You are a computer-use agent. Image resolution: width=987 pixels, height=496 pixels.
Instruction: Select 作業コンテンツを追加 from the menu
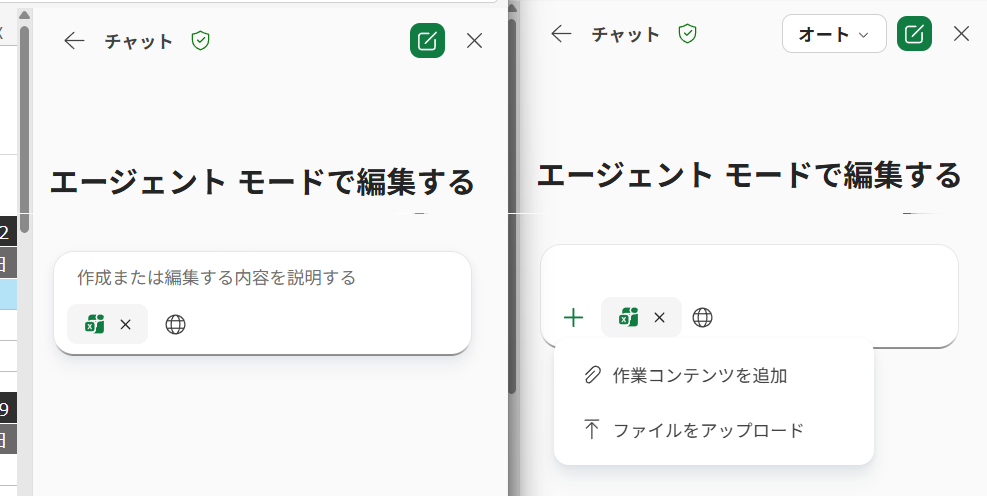click(x=700, y=376)
